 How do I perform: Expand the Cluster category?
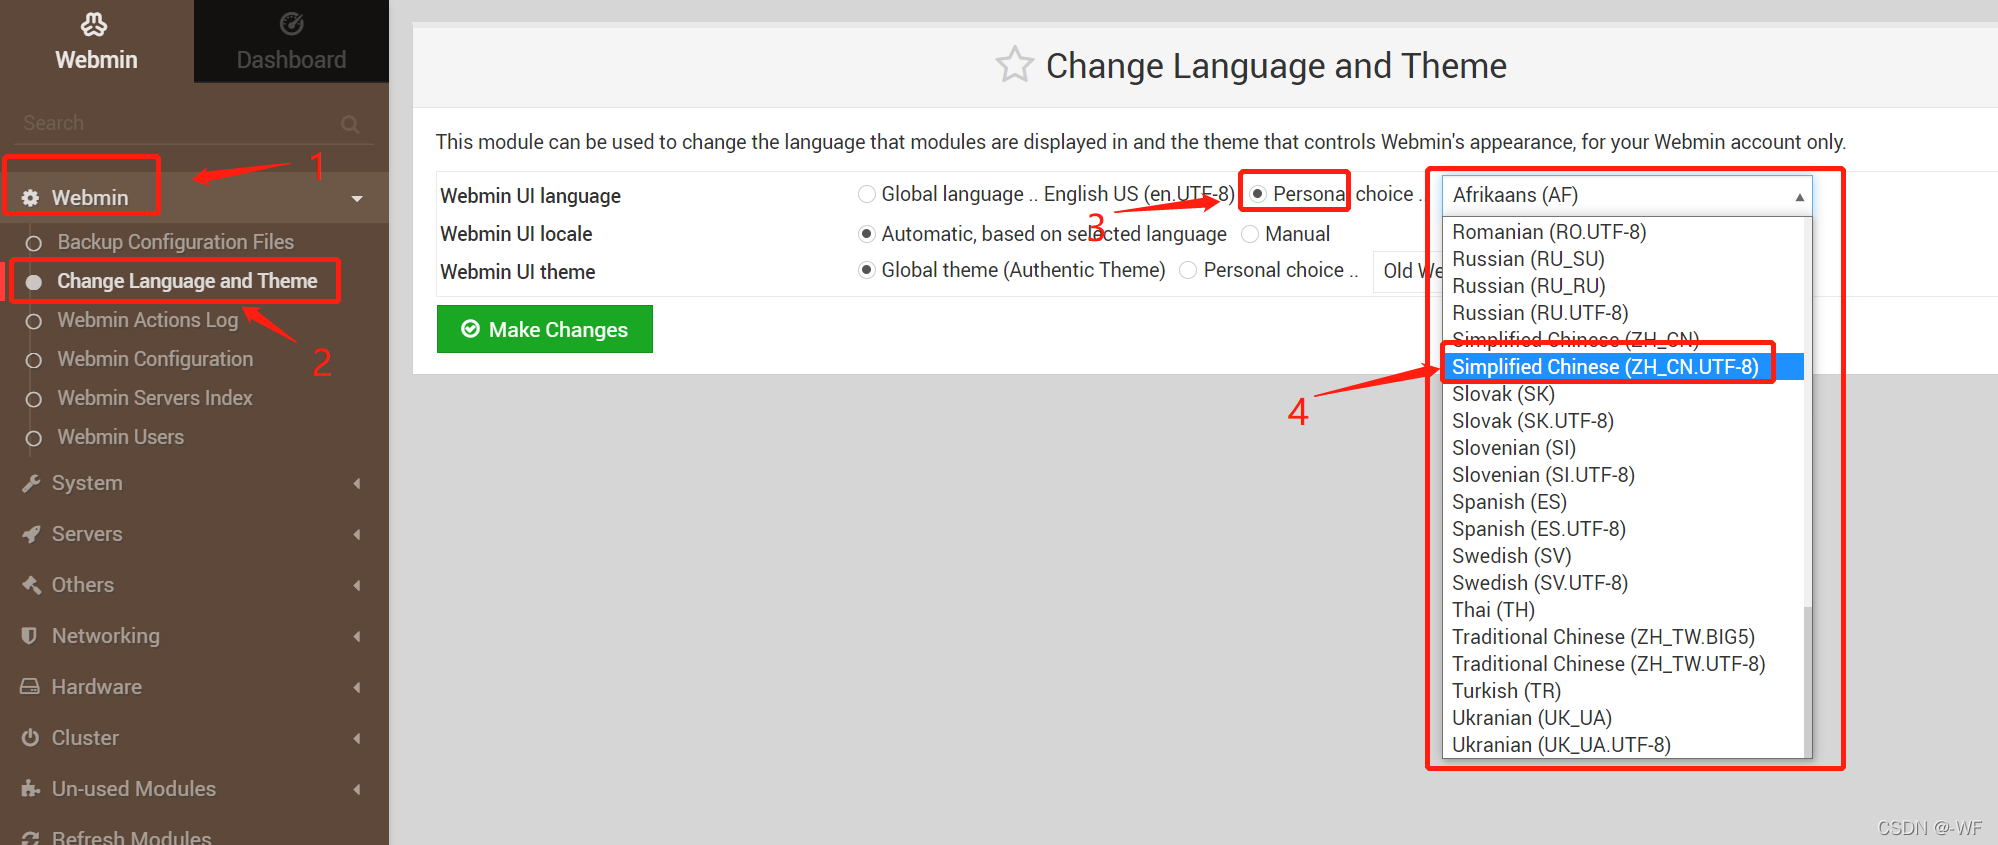coord(357,738)
